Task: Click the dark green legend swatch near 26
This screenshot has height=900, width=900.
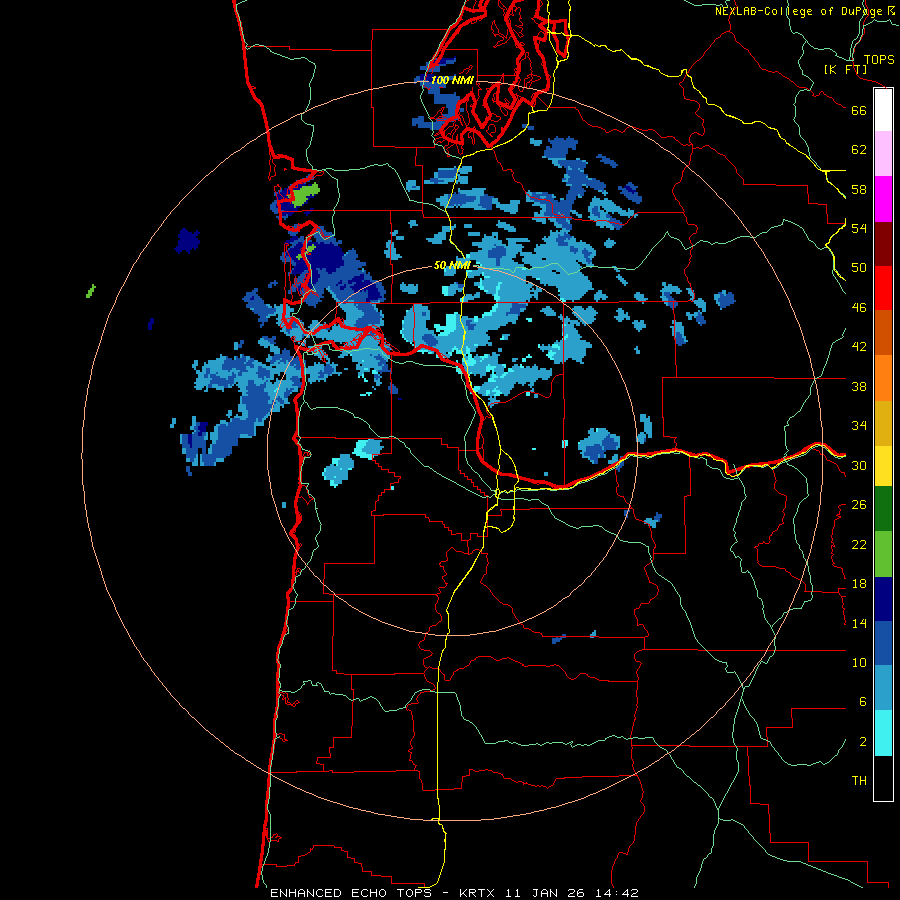Action: pos(883,509)
